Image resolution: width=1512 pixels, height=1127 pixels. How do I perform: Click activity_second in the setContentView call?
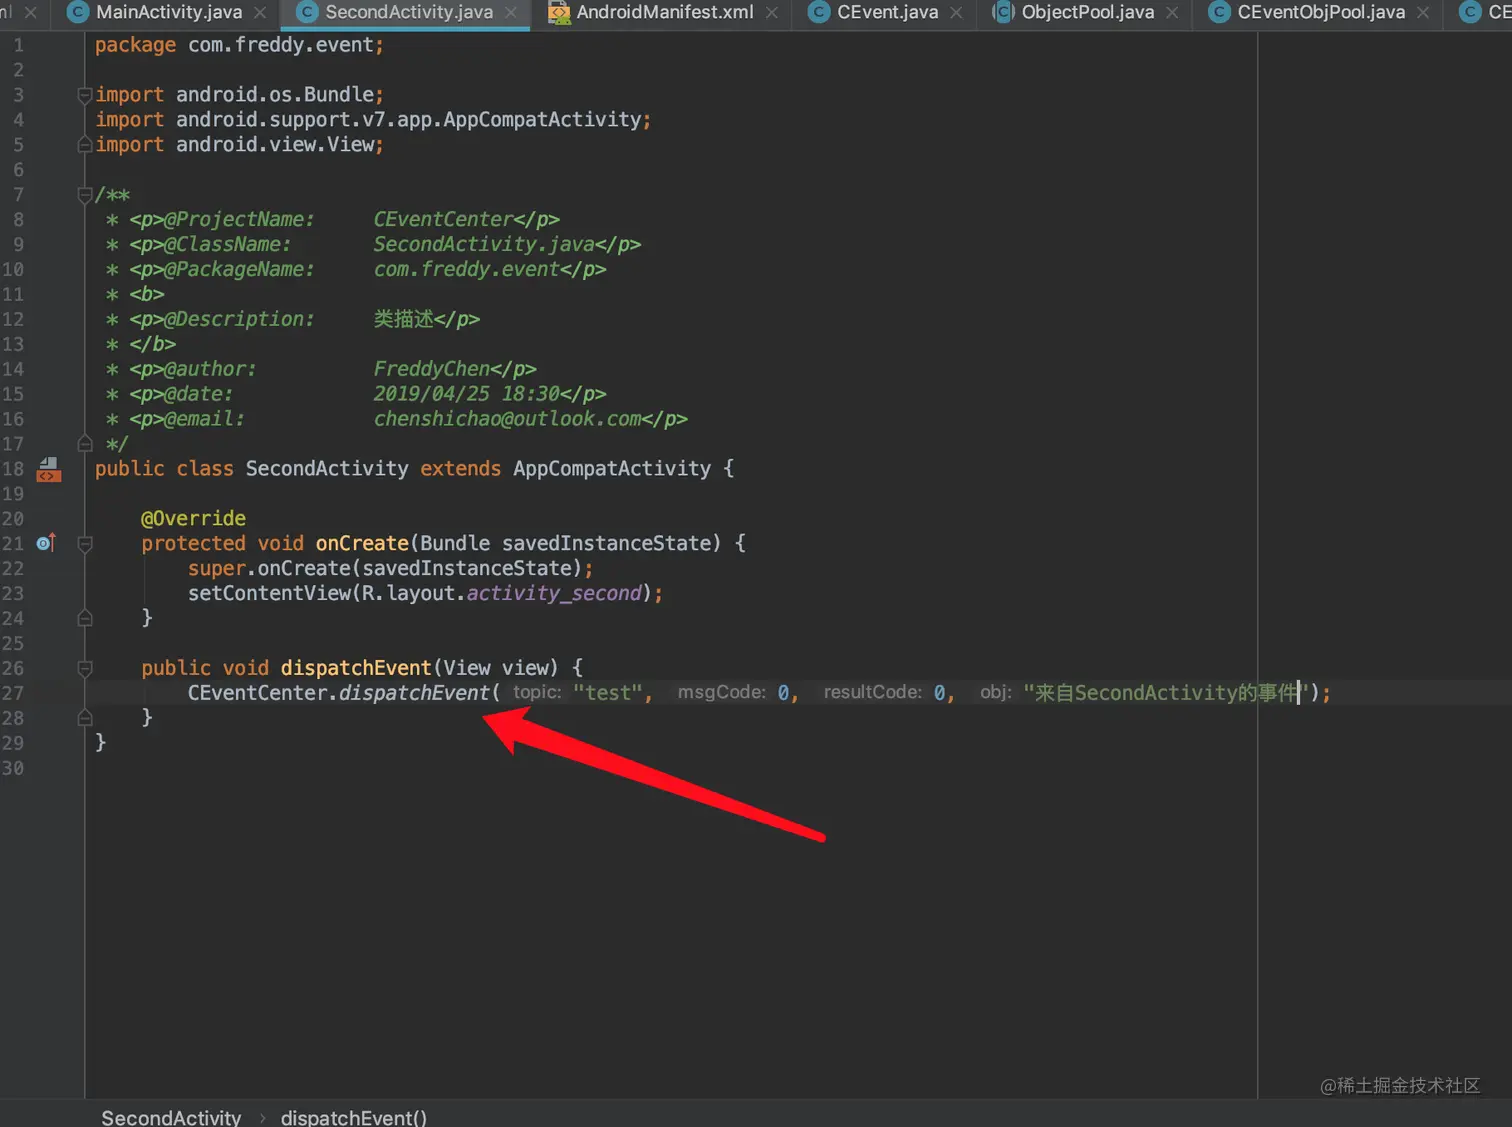[x=554, y=594]
